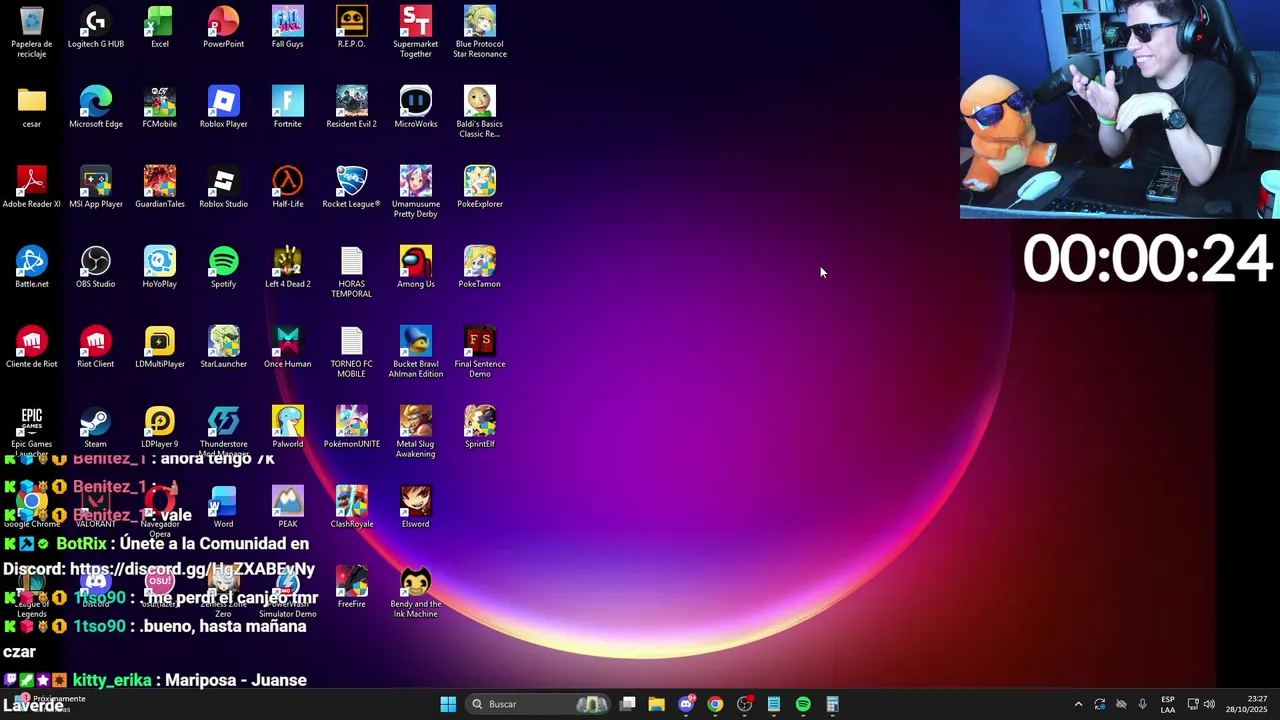
Task: Show hidden system tray icons
Action: tap(1078, 704)
